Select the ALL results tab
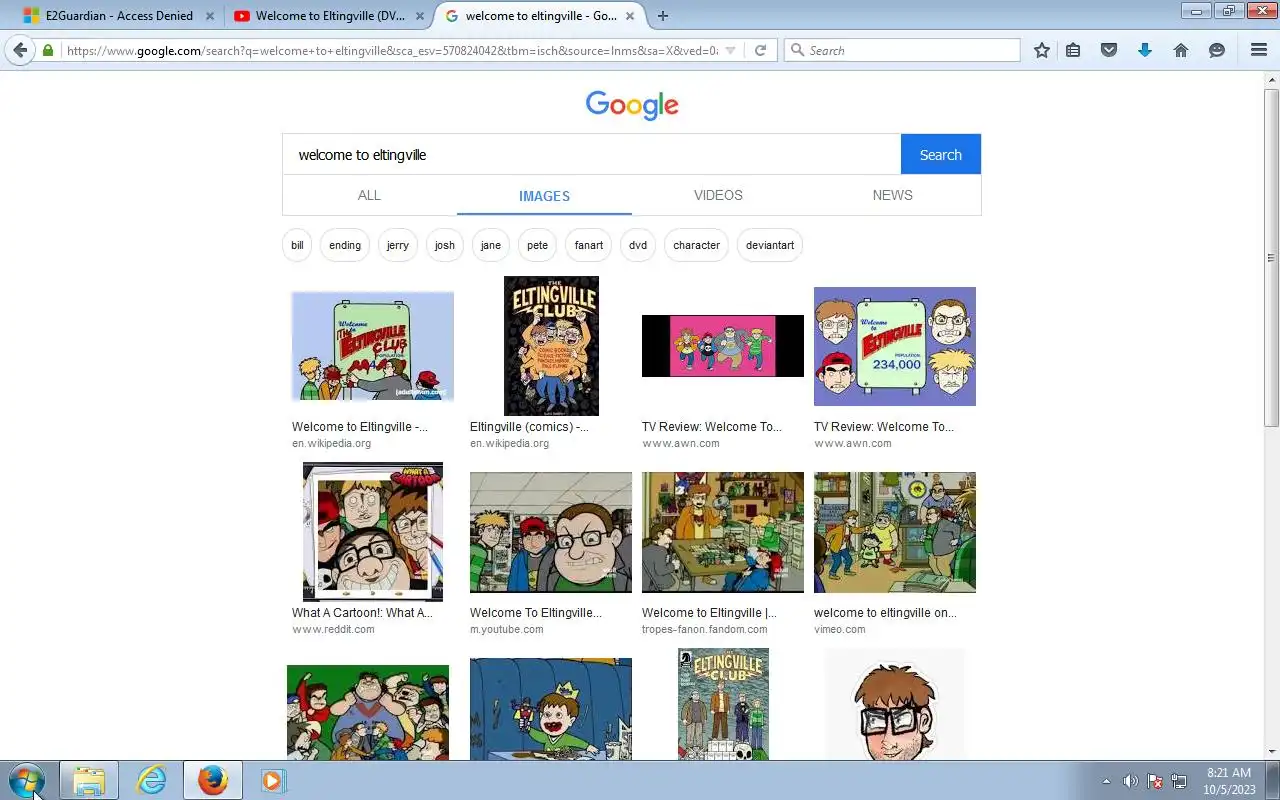Viewport: 1280px width, 800px height. (x=369, y=195)
